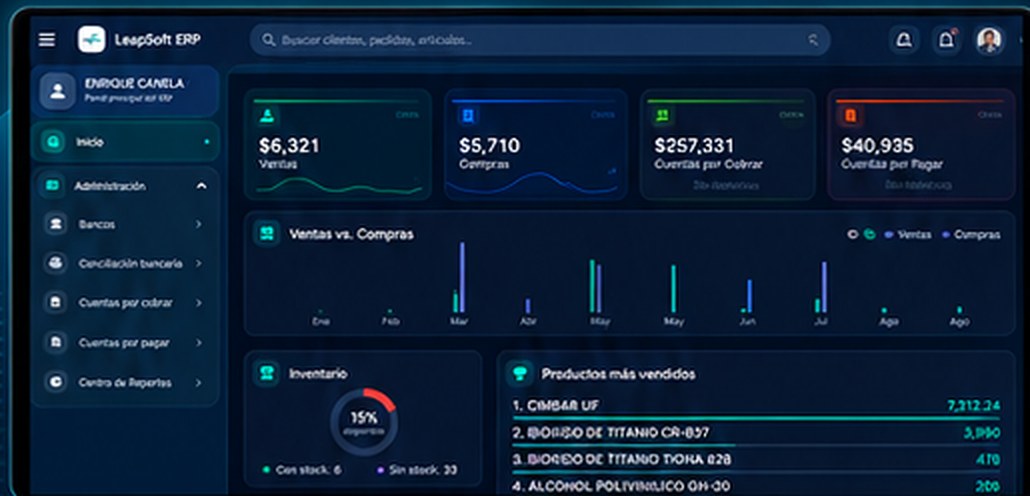
Task: Click the Centro de Reportes icon
Action: (56, 382)
